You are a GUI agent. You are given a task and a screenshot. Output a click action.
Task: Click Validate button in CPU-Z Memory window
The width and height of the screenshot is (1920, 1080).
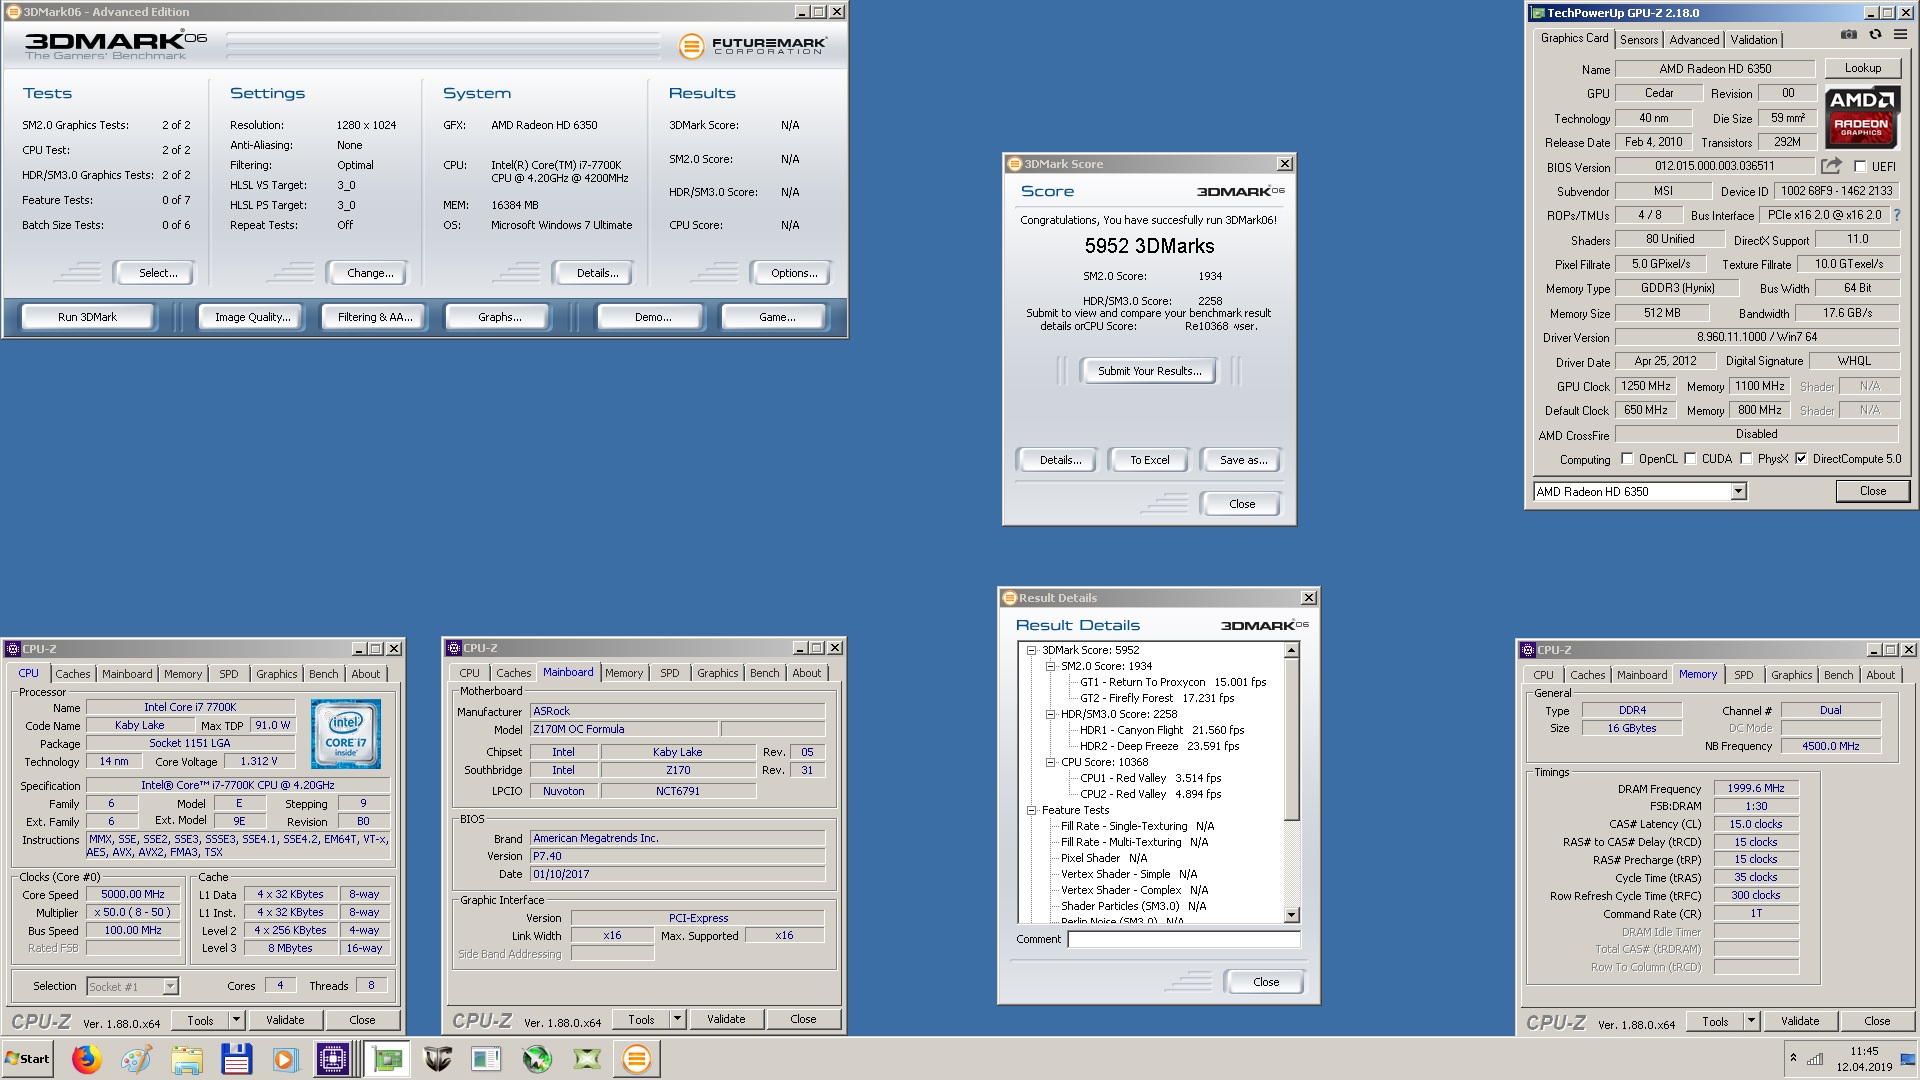[x=1799, y=1021]
